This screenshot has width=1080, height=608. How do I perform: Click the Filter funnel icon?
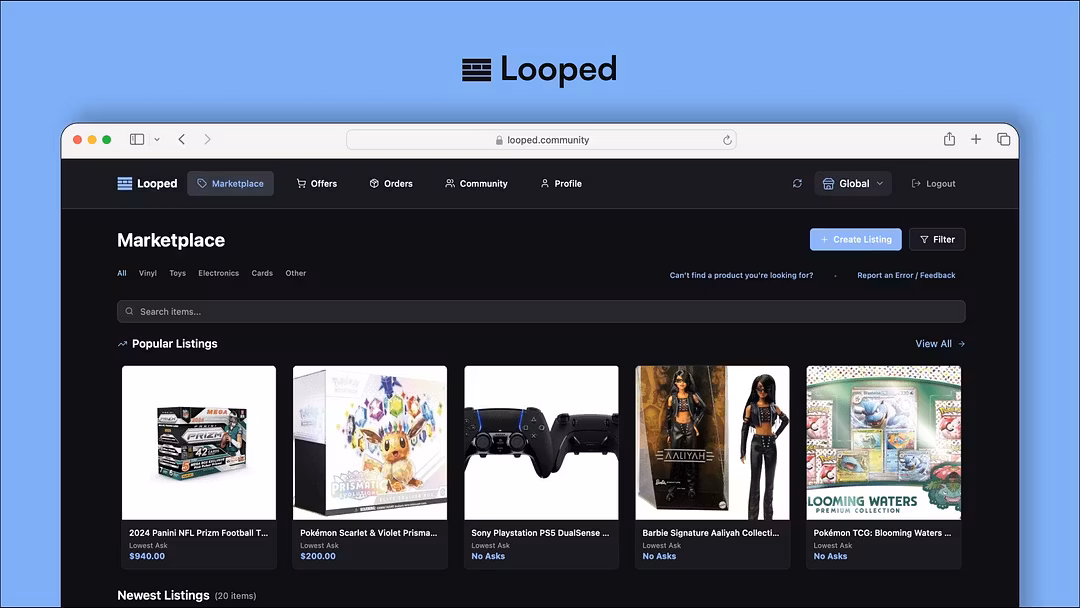pyautogui.click(x=924, y=239)
